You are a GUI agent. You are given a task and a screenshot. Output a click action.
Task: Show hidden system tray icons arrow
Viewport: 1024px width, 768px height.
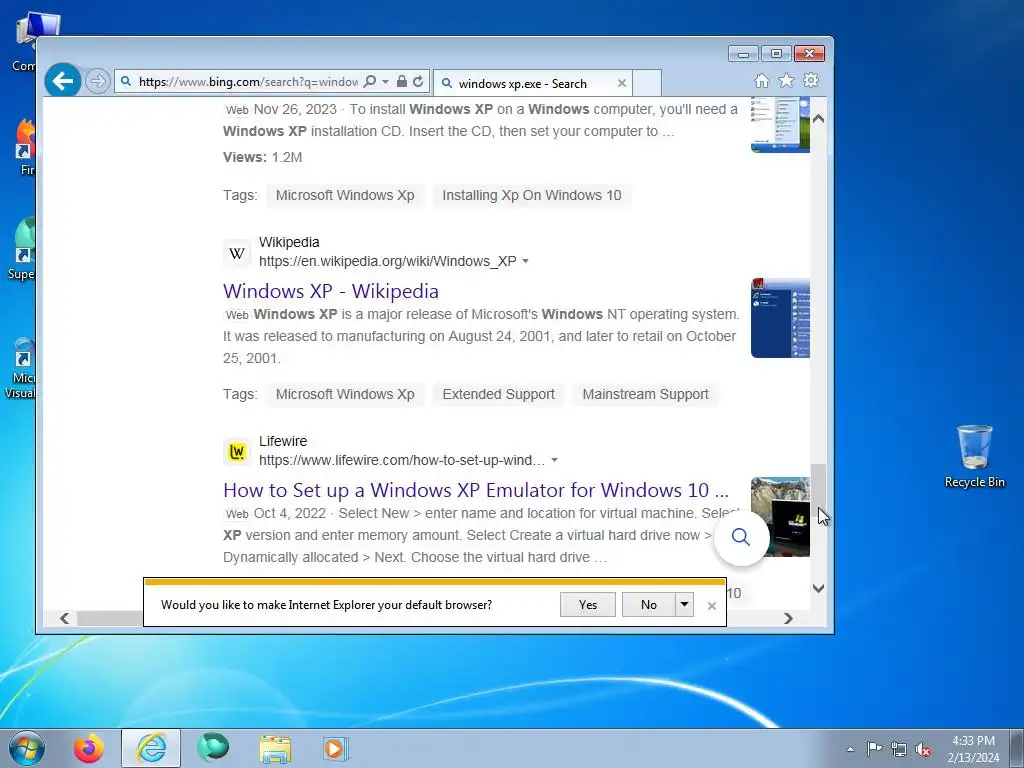pos(850,749)
